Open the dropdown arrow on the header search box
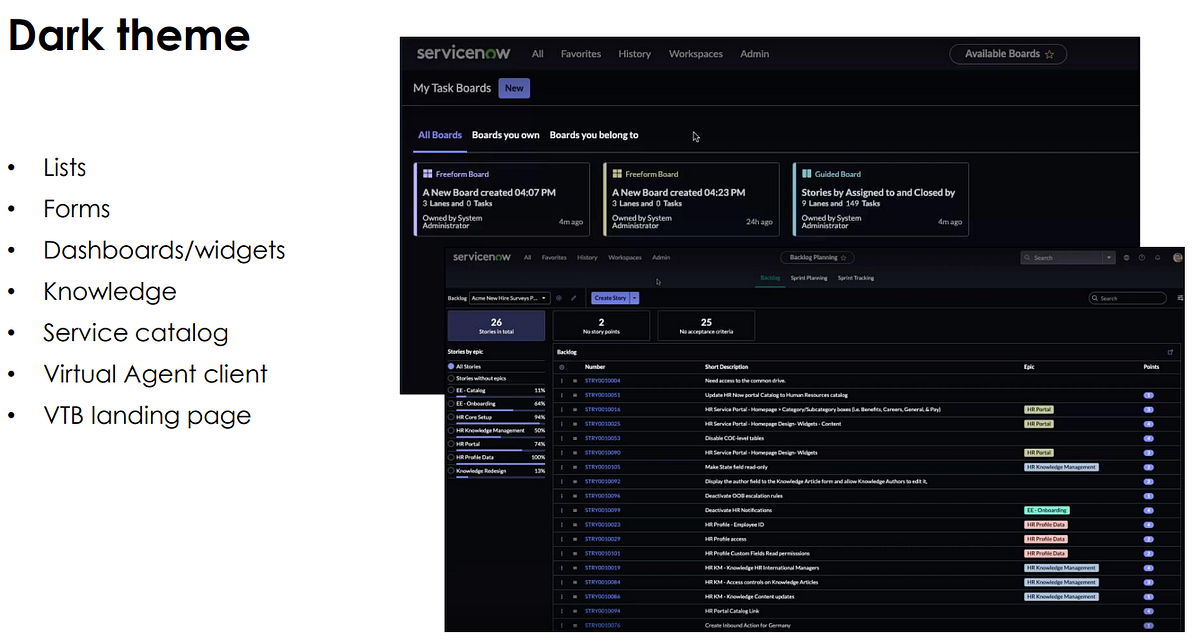 1109,258
